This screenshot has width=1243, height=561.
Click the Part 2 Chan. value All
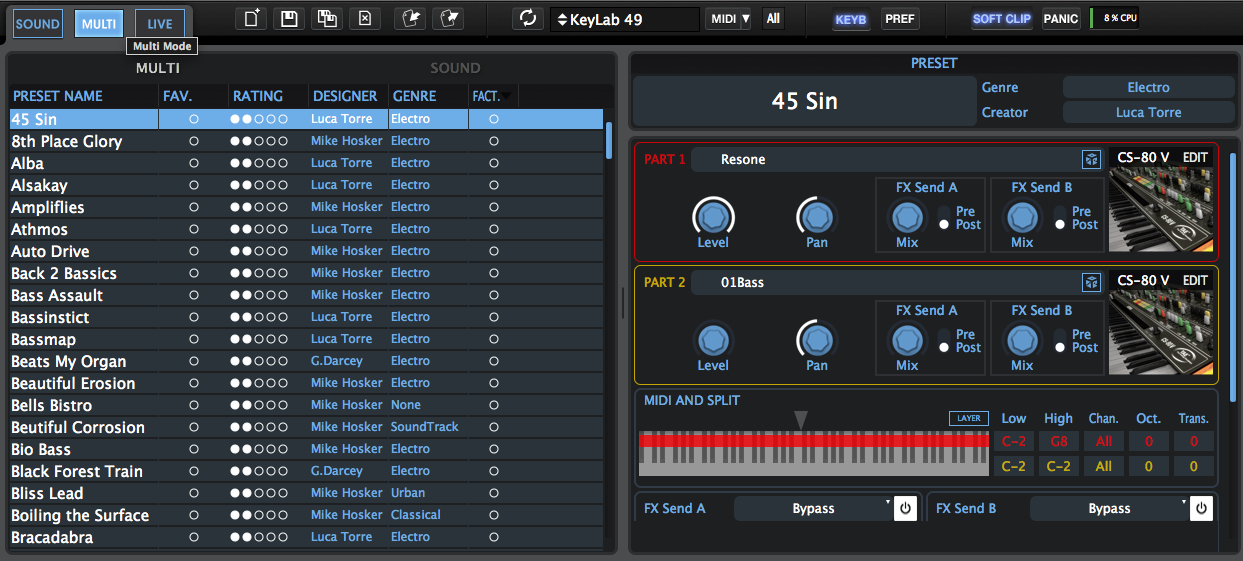pos(1103,466)
